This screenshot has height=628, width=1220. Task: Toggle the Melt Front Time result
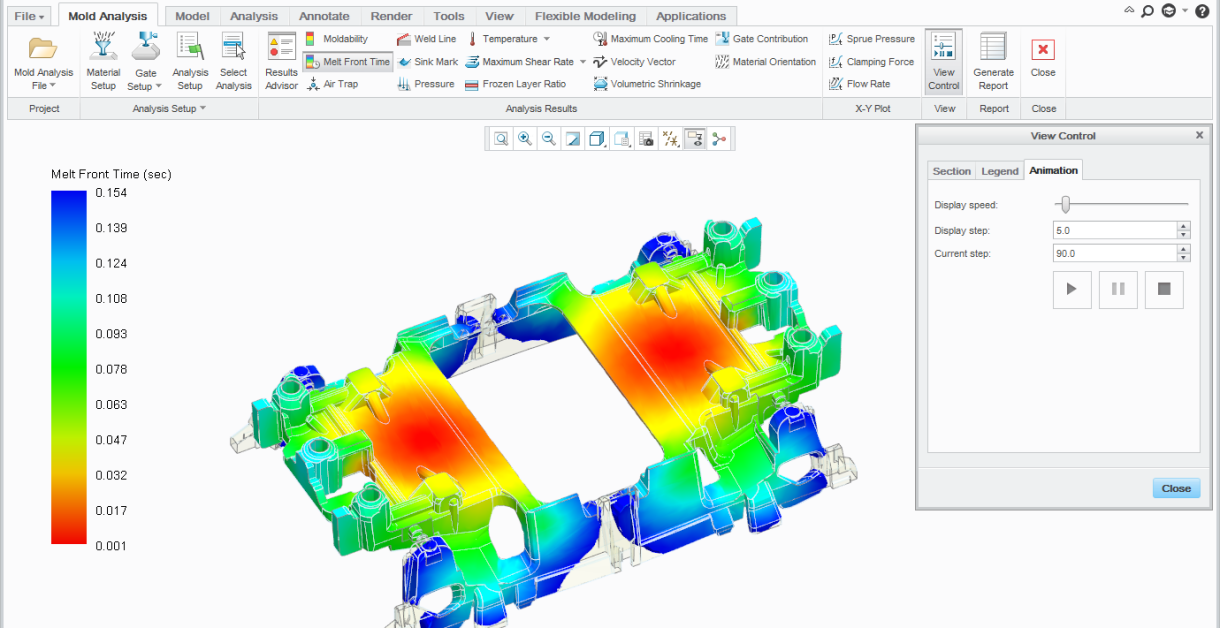coord(348,62)
